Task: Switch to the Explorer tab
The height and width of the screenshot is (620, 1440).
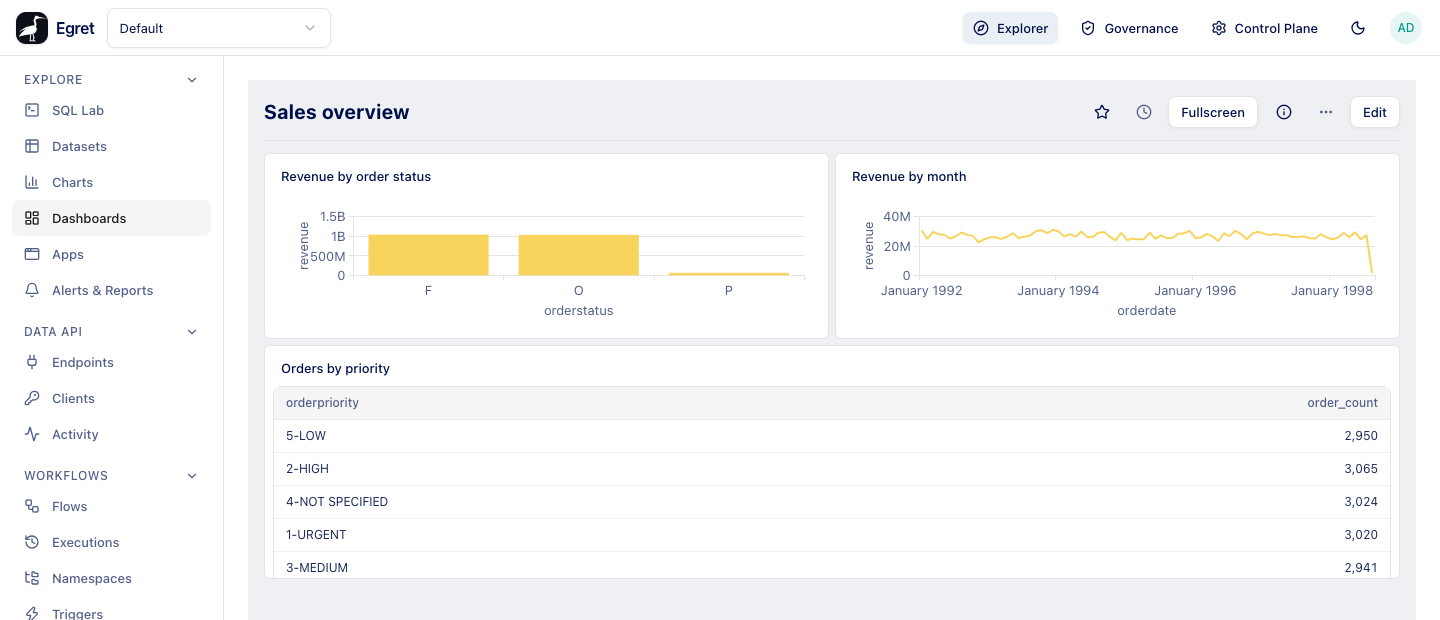Action: (x=1010, y=28)
